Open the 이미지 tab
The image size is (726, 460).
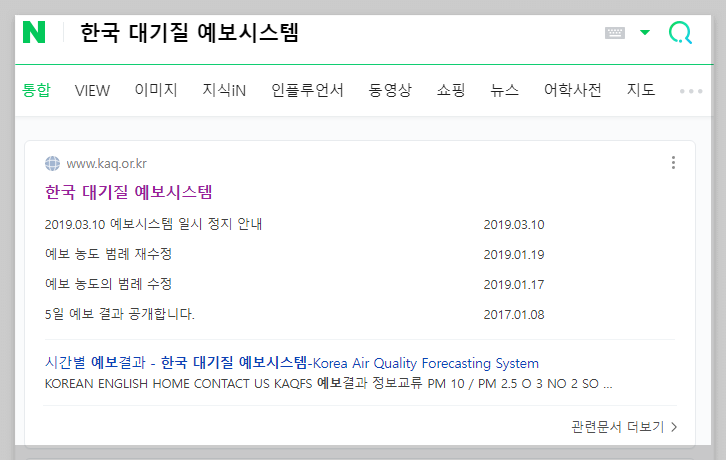[x=156, y=90]
